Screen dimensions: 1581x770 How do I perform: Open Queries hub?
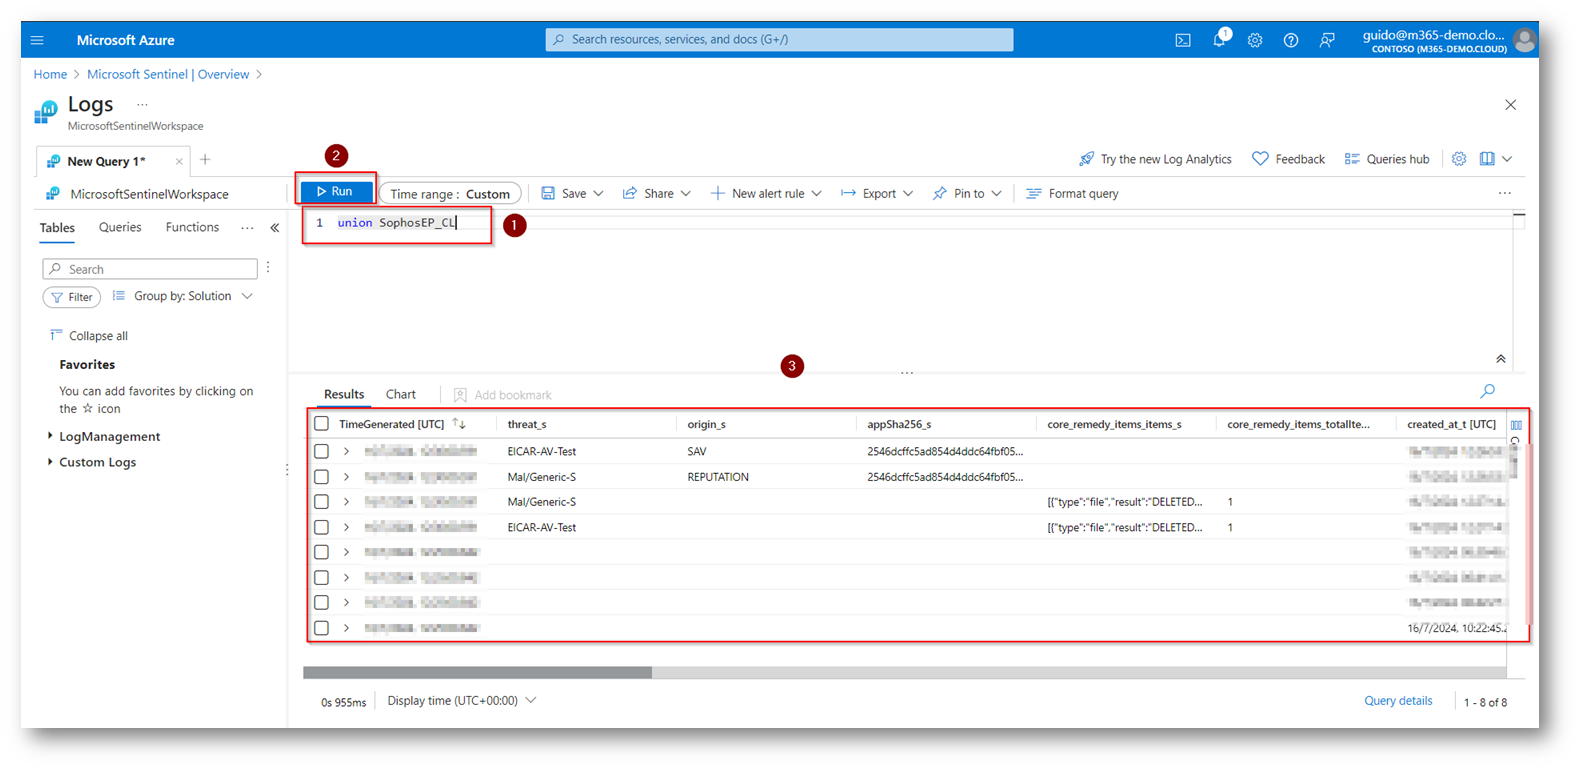pos(1386,159)
